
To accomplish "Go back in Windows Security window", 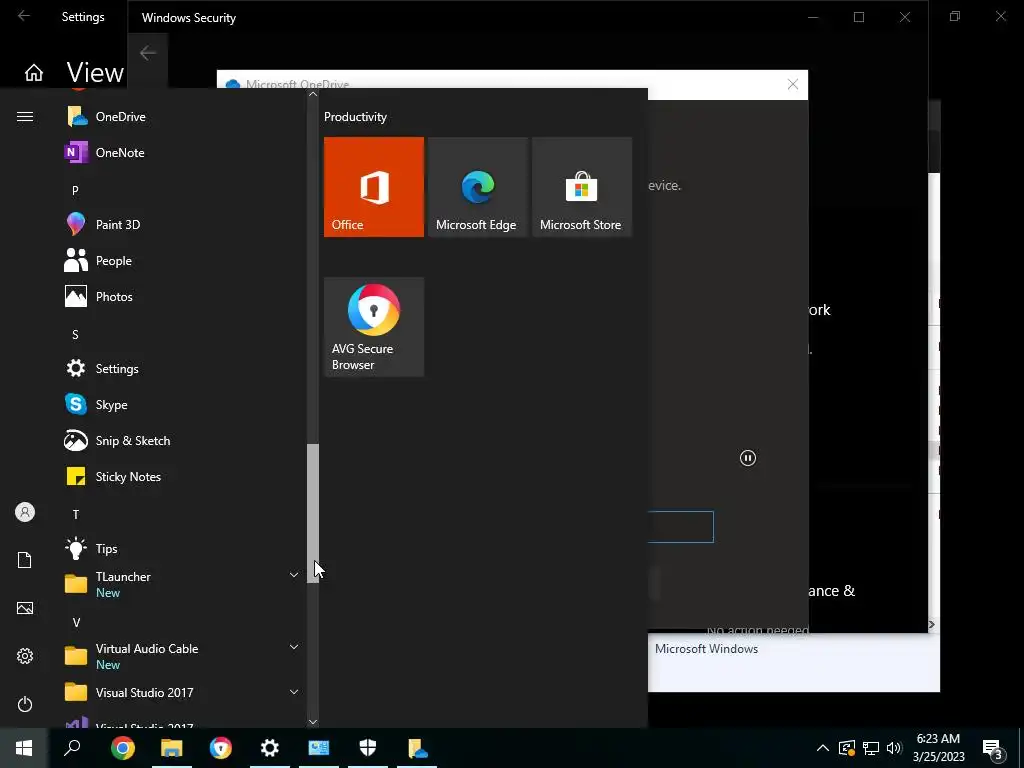I will (x=148, y=53).
